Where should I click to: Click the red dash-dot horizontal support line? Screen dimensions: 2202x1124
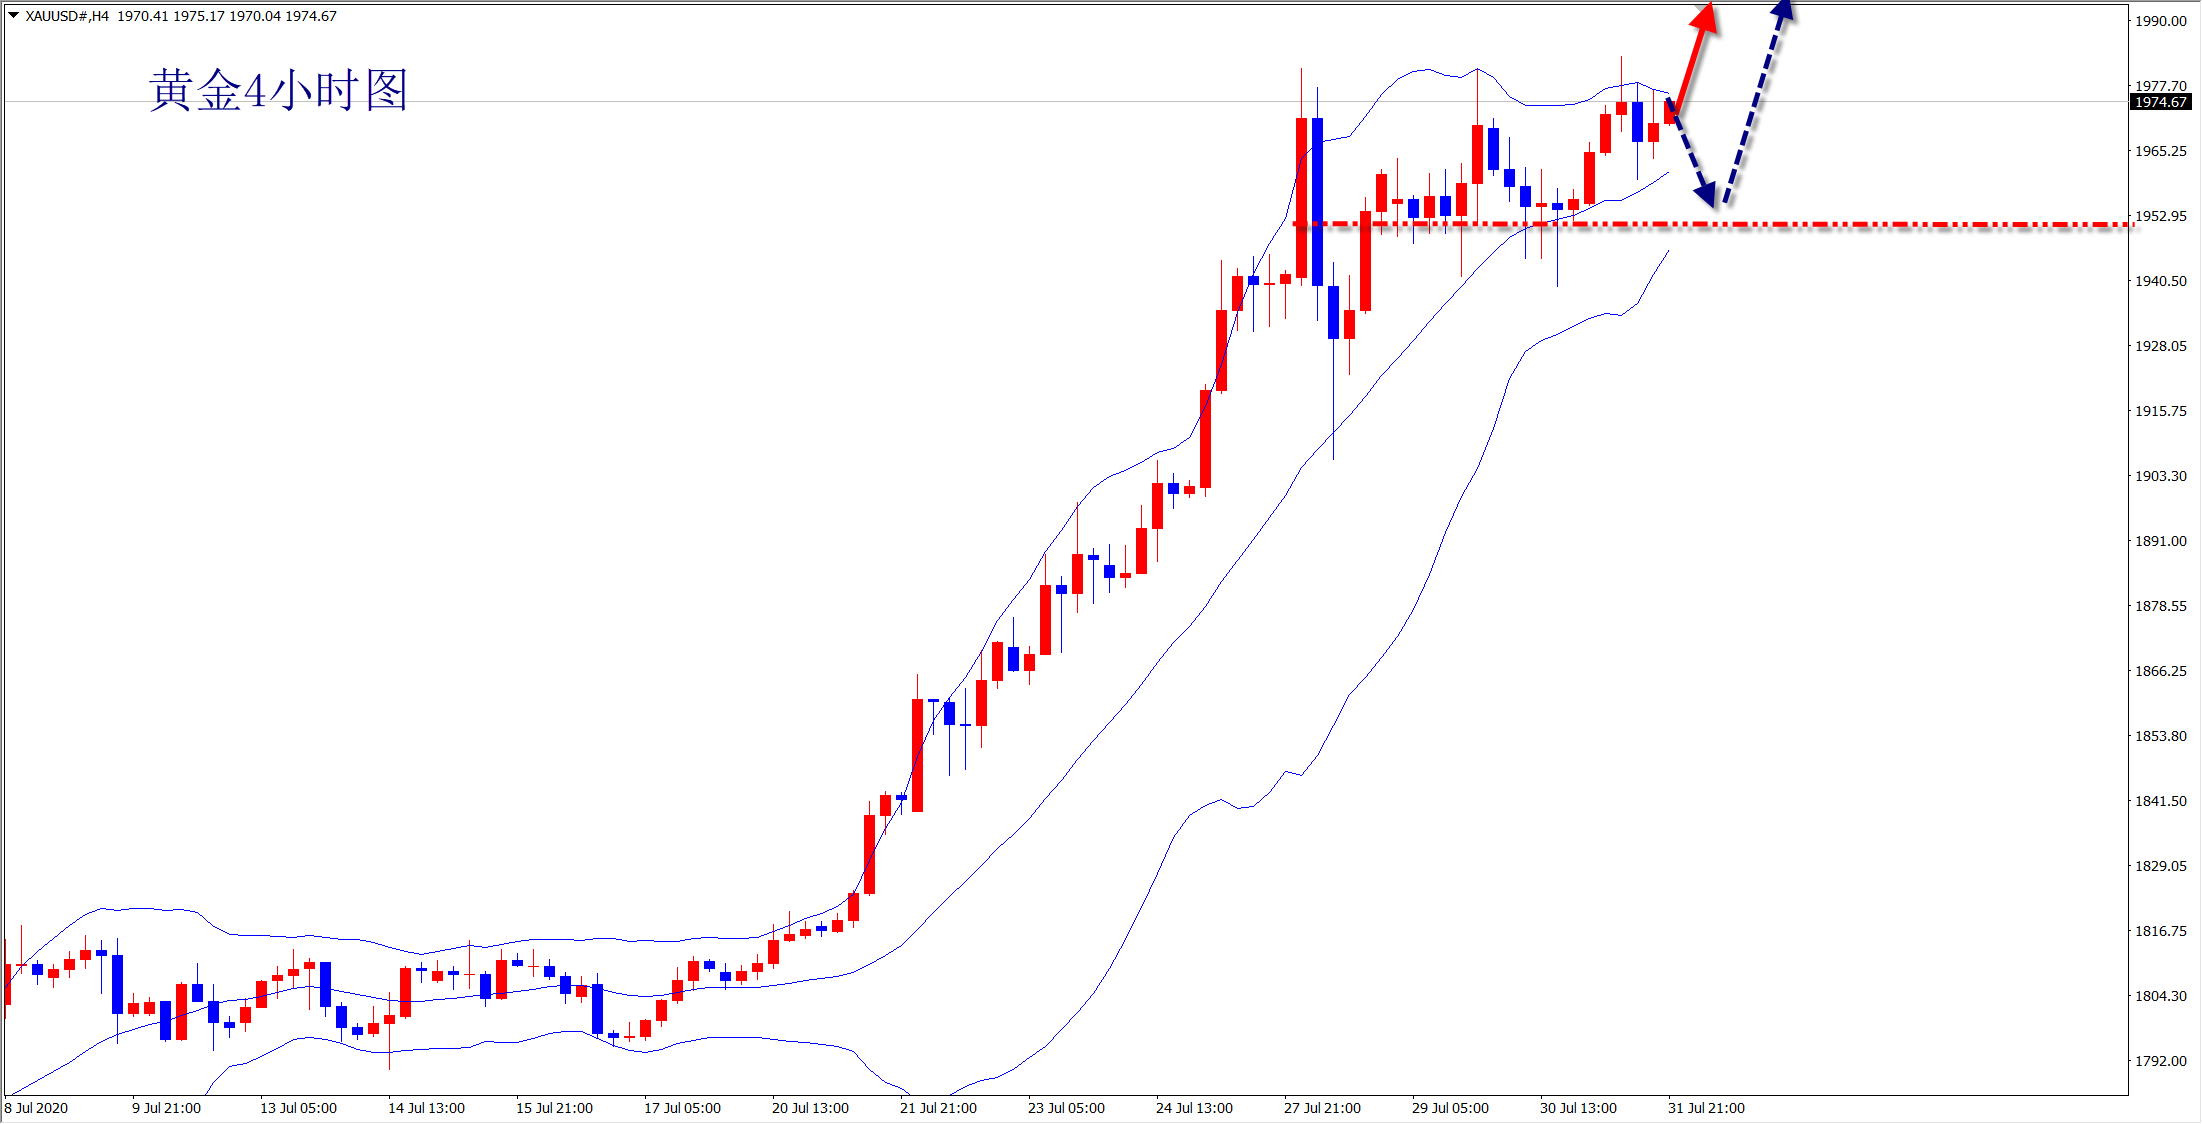coord(1900,224)
